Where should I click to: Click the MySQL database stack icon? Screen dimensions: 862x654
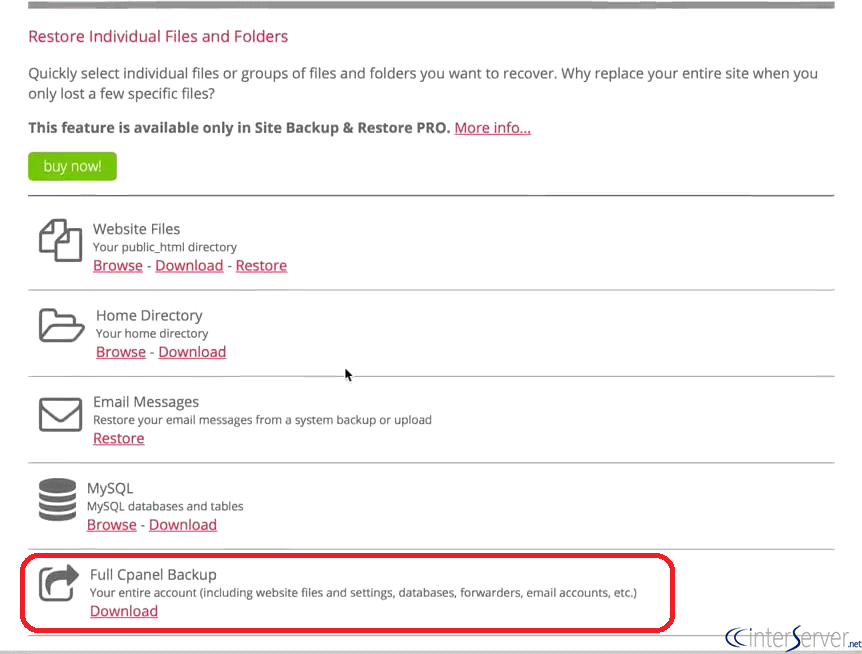(x=57, y=500)
